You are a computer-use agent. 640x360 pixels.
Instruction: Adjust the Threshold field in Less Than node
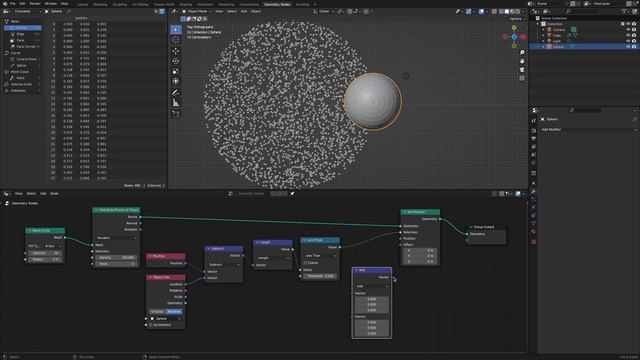coord(320,276)
